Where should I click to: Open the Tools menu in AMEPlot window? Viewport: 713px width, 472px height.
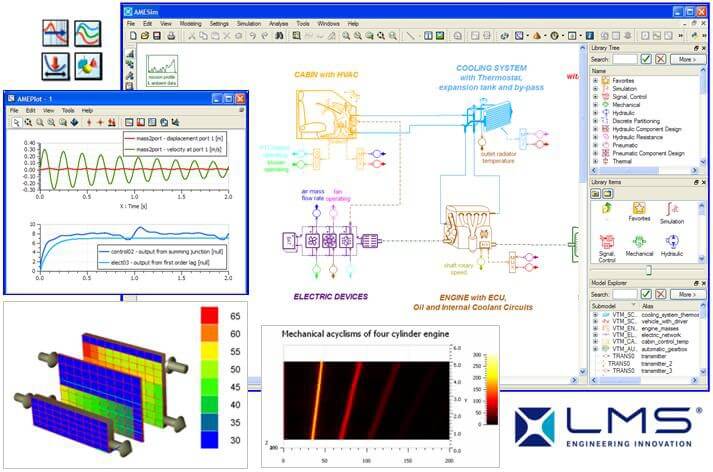click(x=68, y=110)
